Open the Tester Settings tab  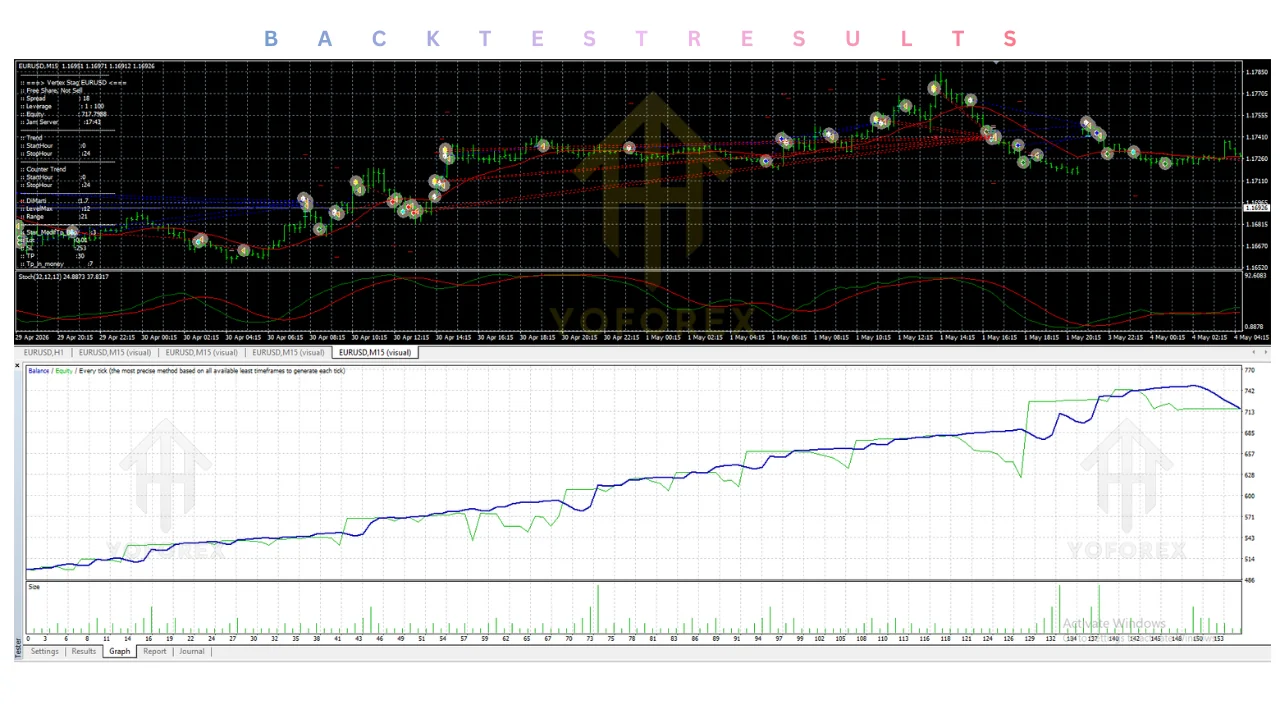(44, 651)
